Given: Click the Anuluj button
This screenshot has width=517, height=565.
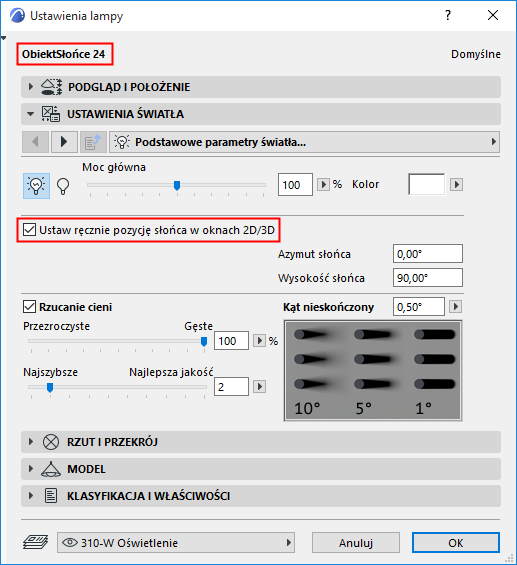Looking at the screenshot, I should pyautogui.click(x=356, y=543).
